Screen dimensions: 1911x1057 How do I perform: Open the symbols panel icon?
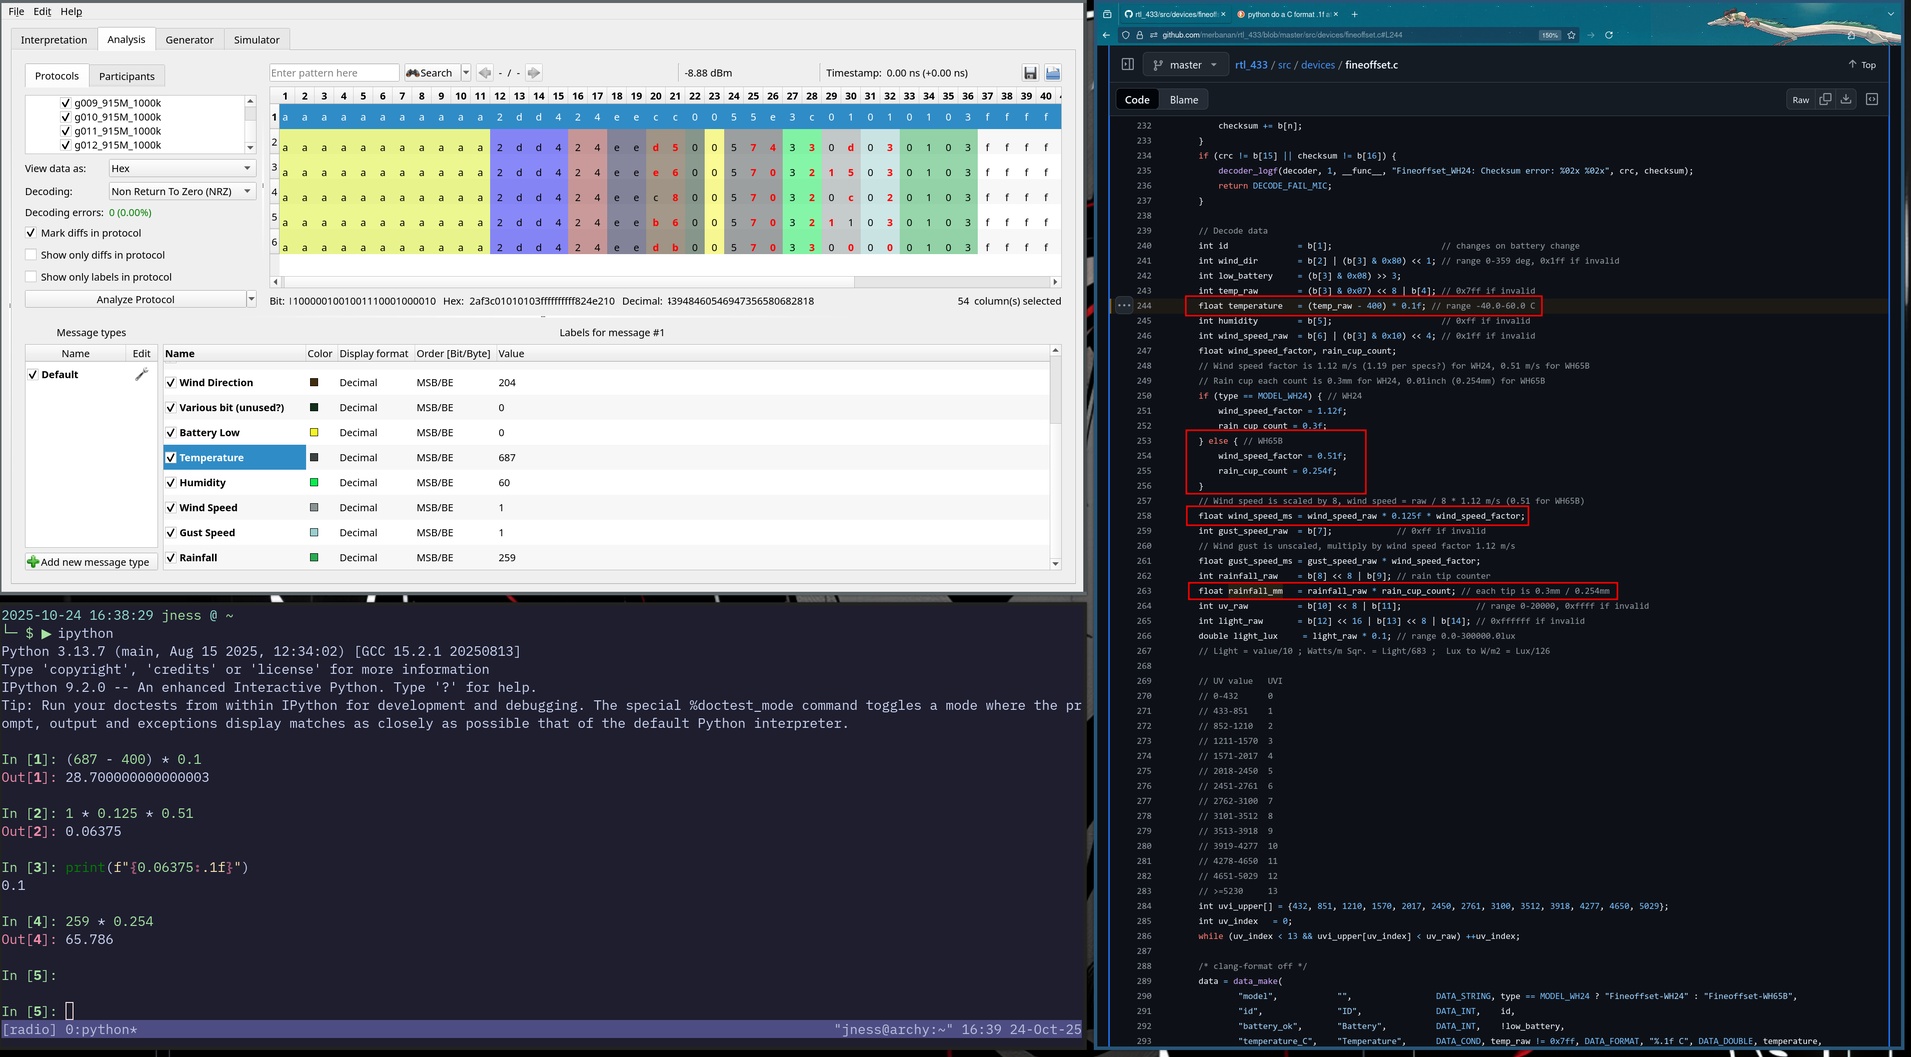1872,99
